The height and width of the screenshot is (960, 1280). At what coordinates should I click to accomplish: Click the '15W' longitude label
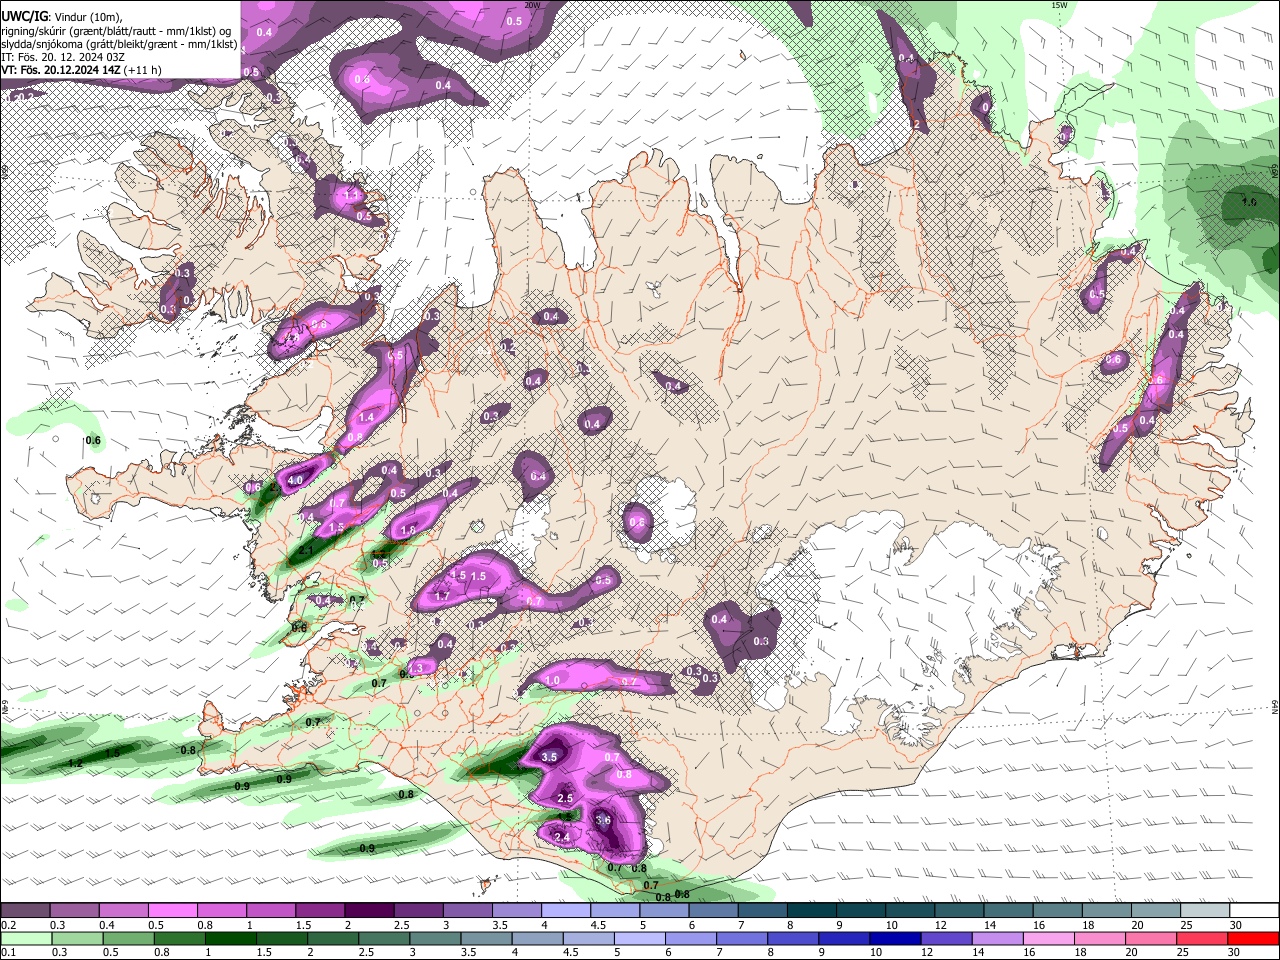coord(1059,5)
